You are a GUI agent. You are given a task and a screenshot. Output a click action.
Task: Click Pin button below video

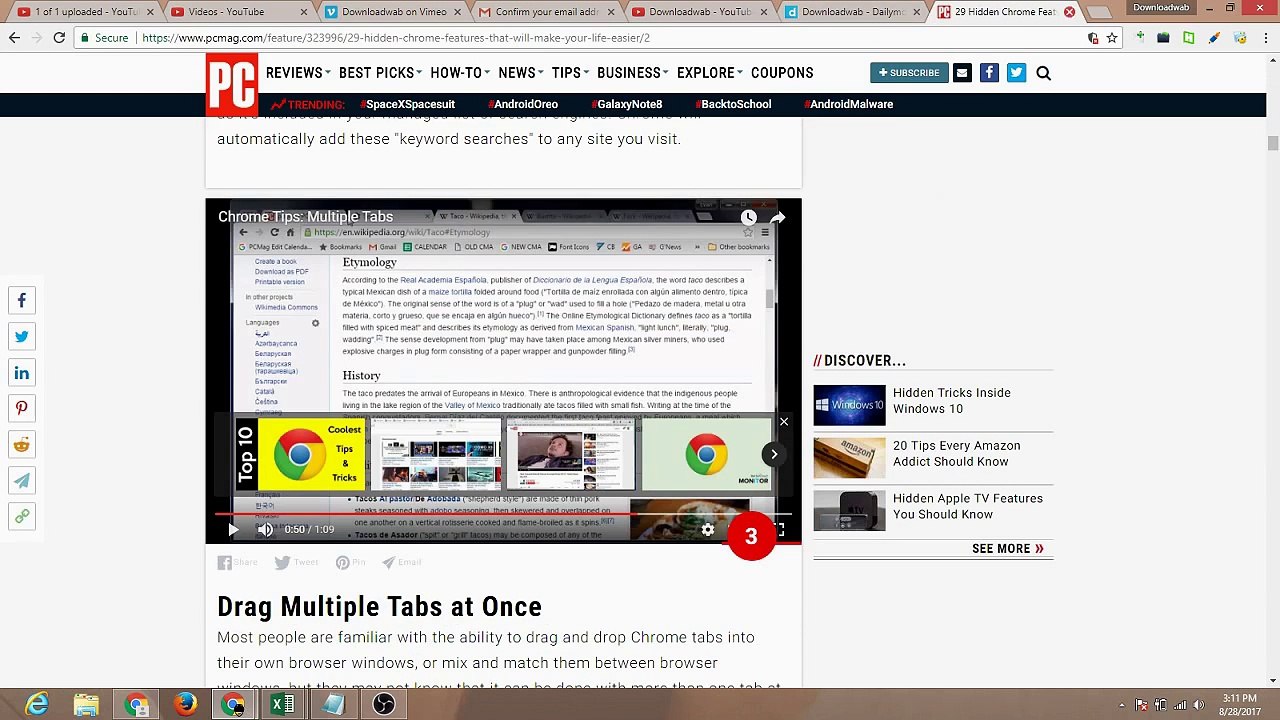pyautogui.click(x=351, y=563)
